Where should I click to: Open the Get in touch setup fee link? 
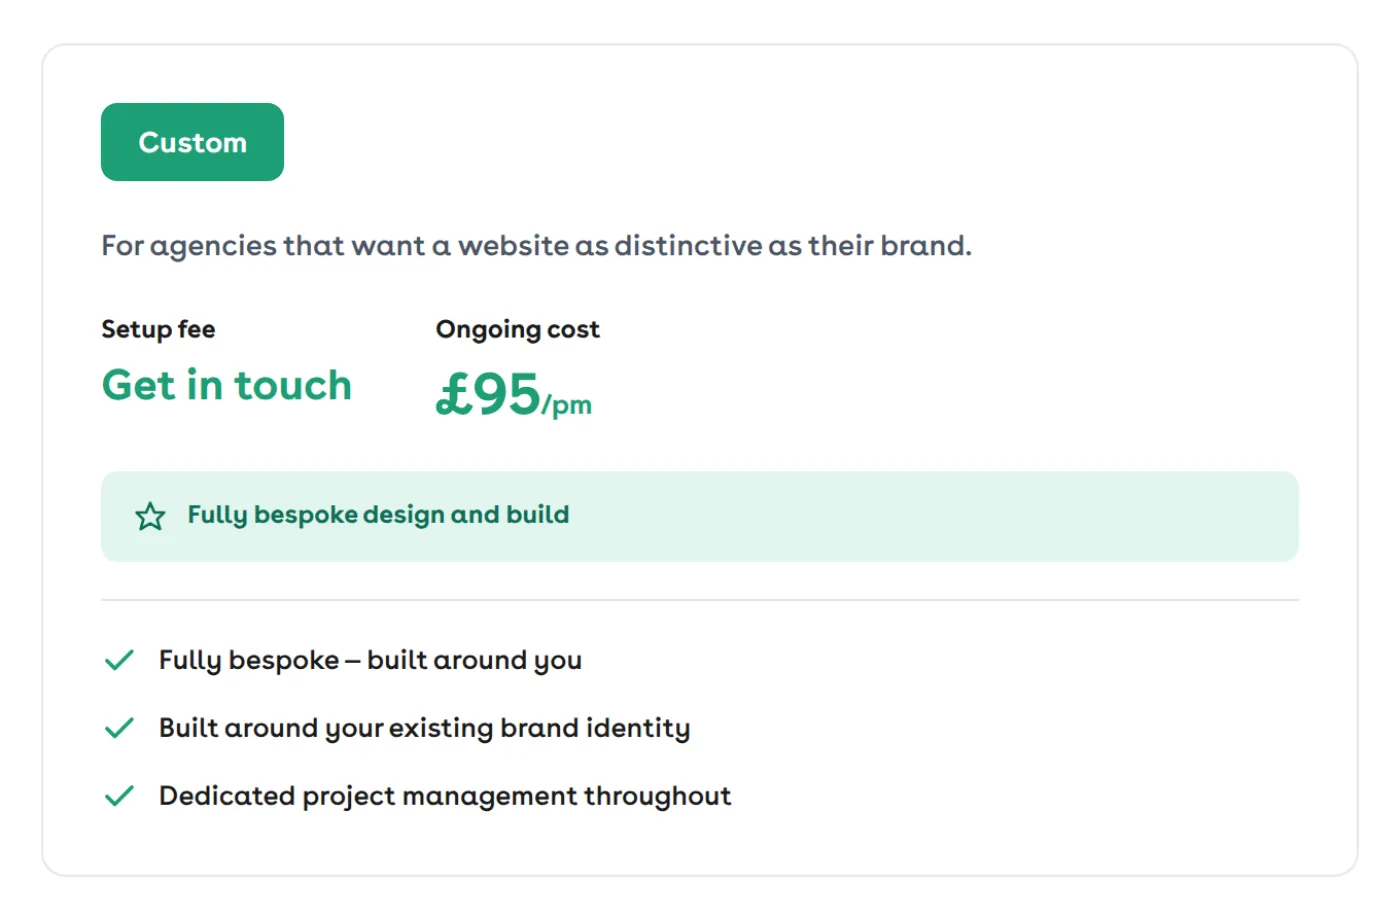[227, 385]
